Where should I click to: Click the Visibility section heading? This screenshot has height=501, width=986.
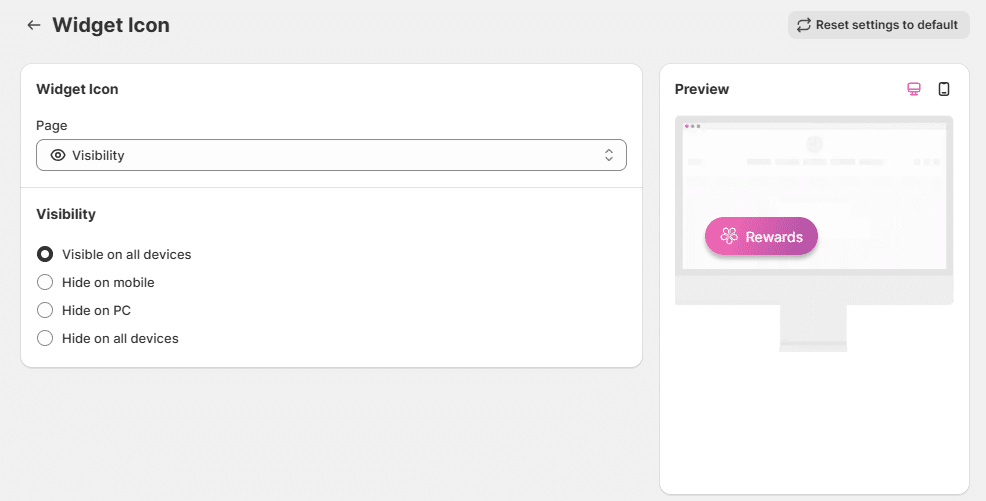(x=66, y=214)
